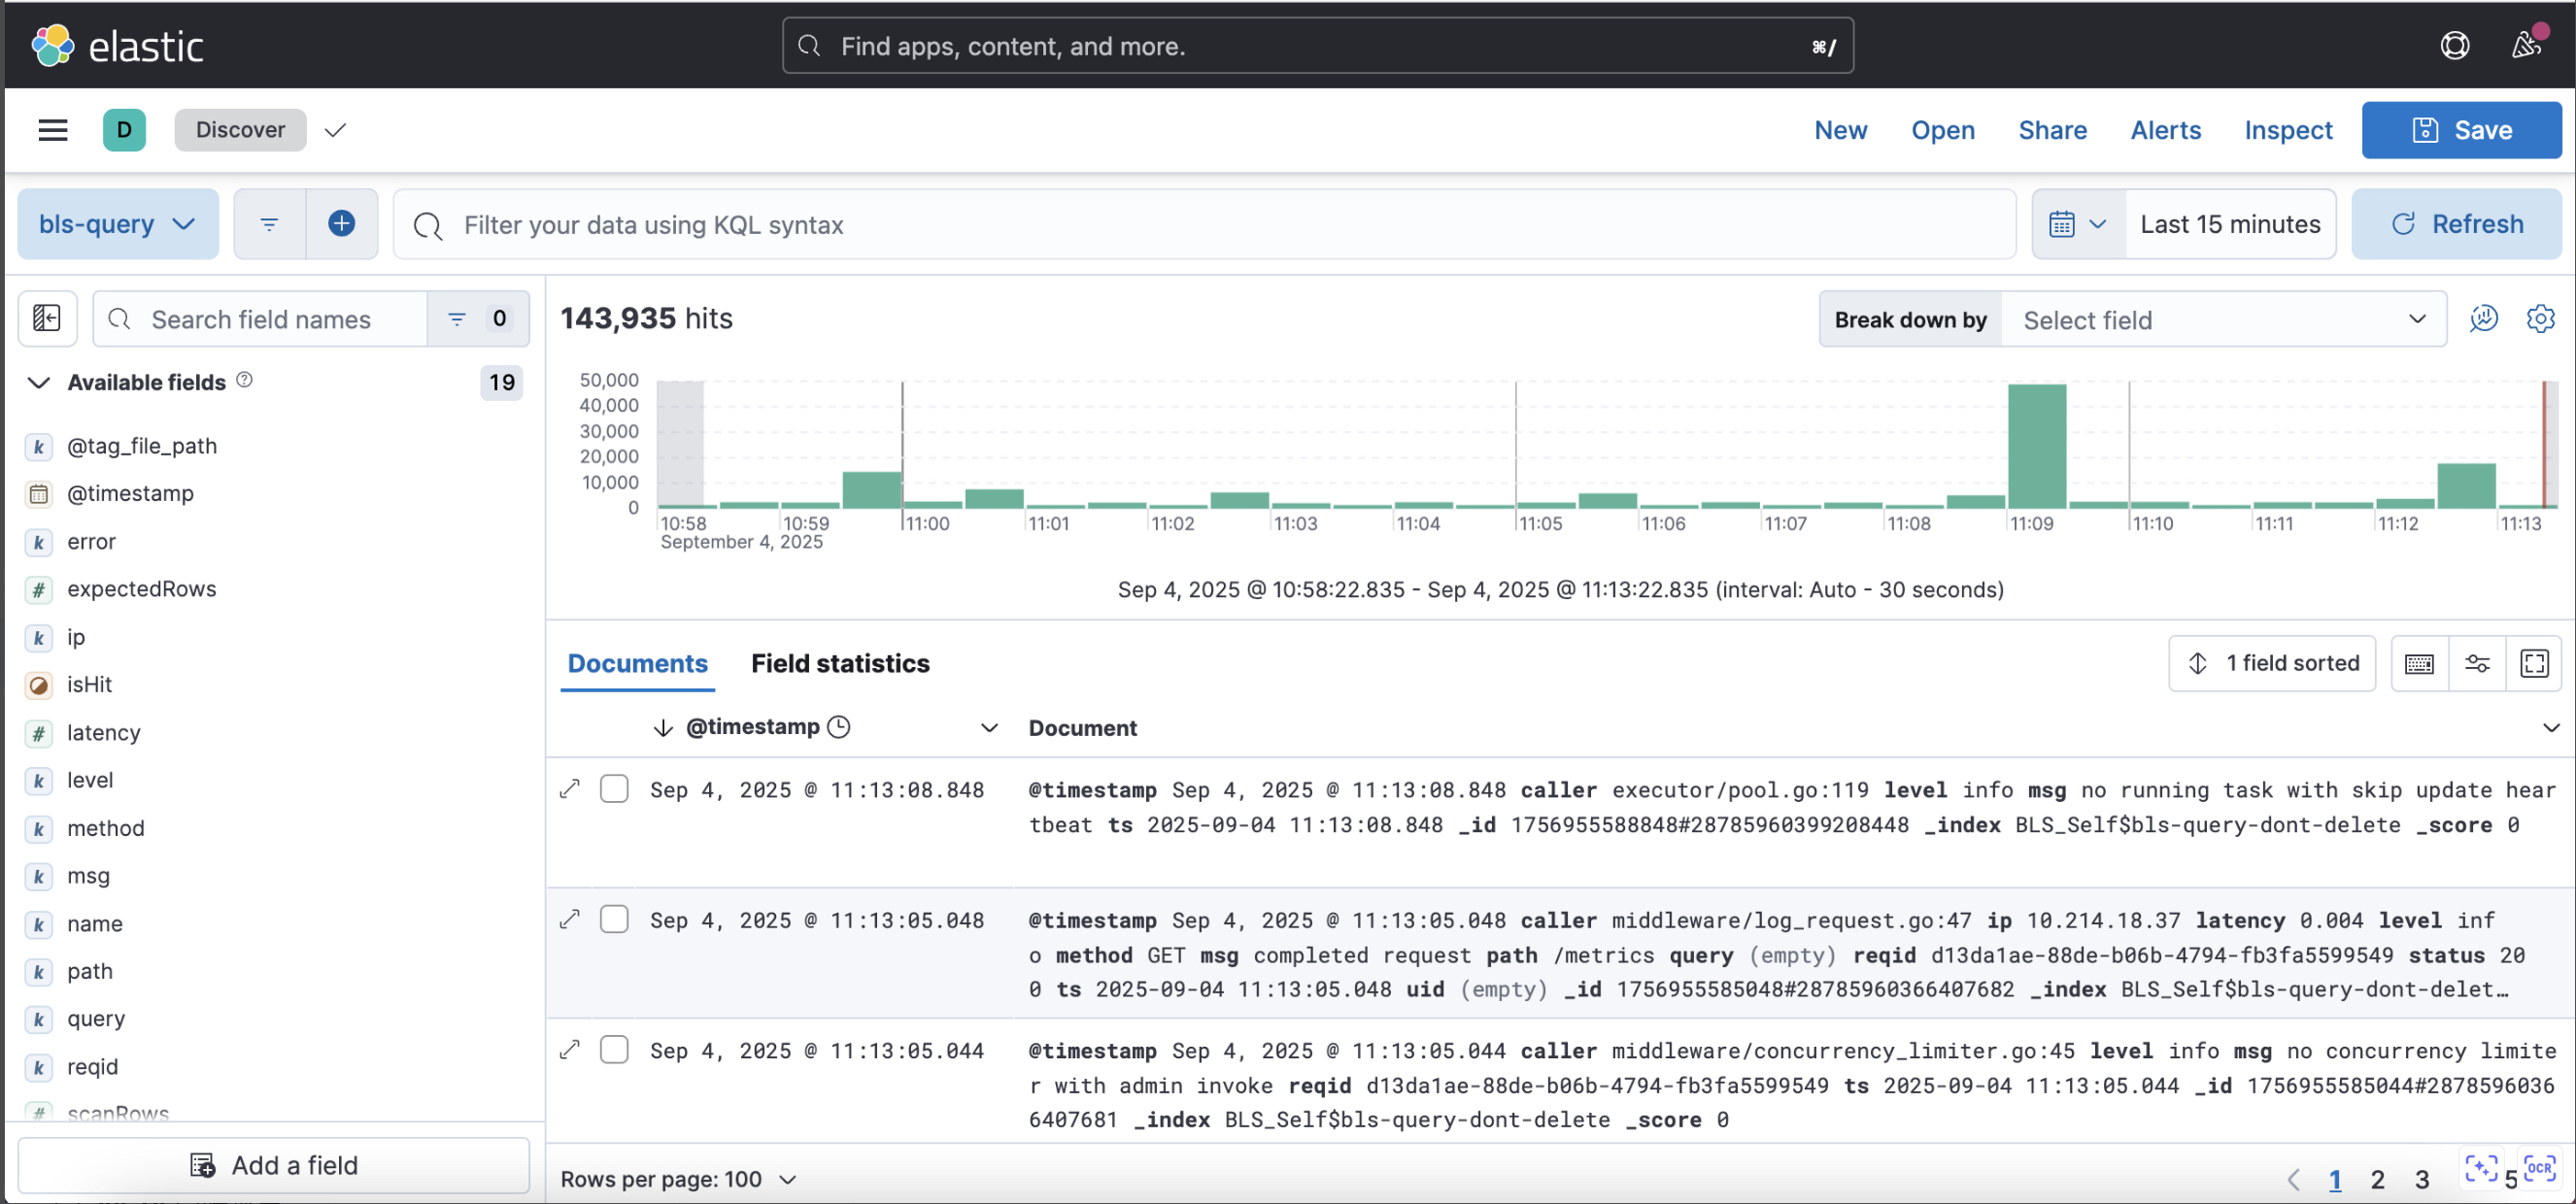Open the main navigation hamburger menu
This screenshot has width=2576, height=1204.
[x=53, y=130]
